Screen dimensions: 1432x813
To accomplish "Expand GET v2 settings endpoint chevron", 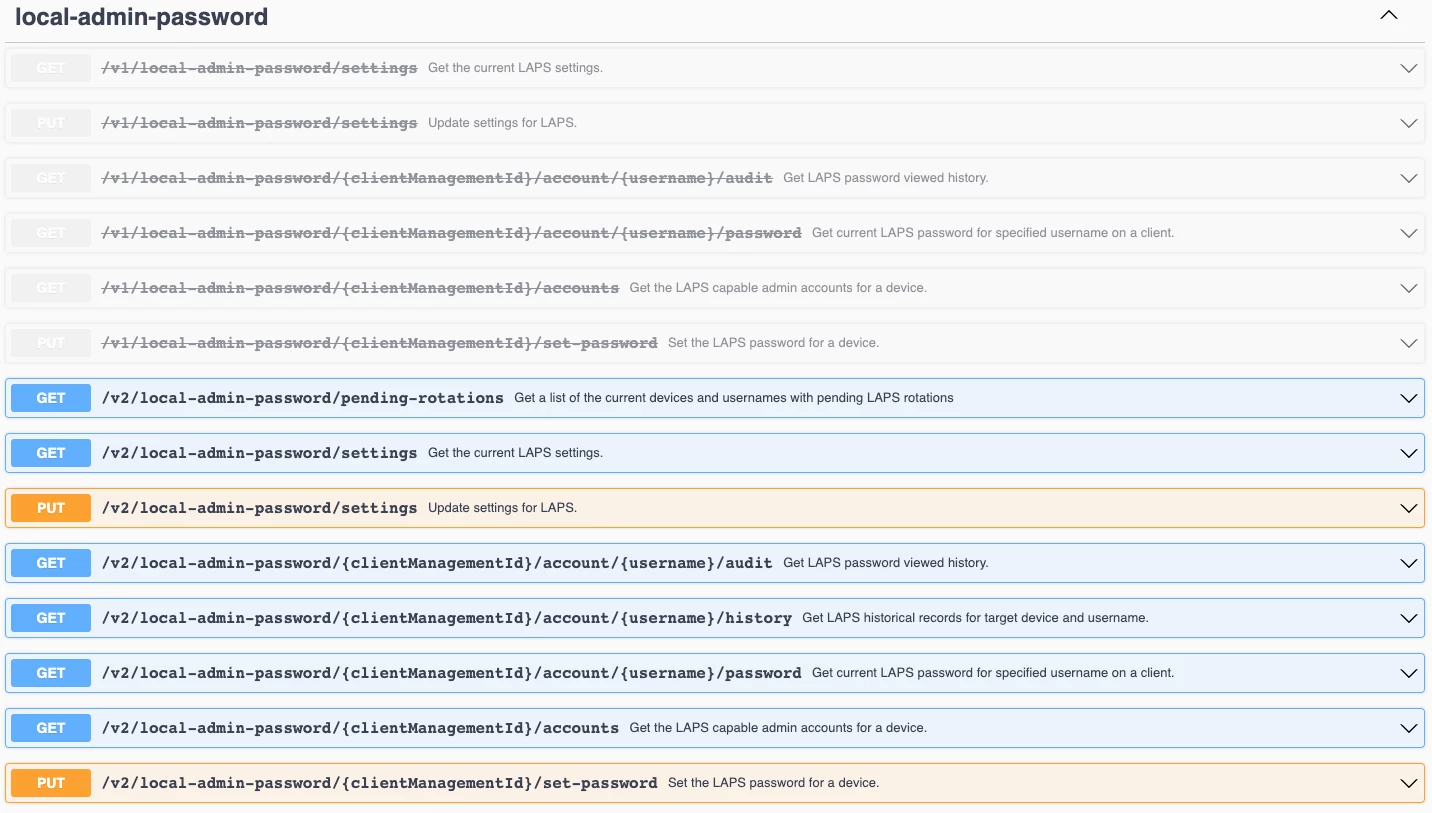I will tap(1409, 453).
